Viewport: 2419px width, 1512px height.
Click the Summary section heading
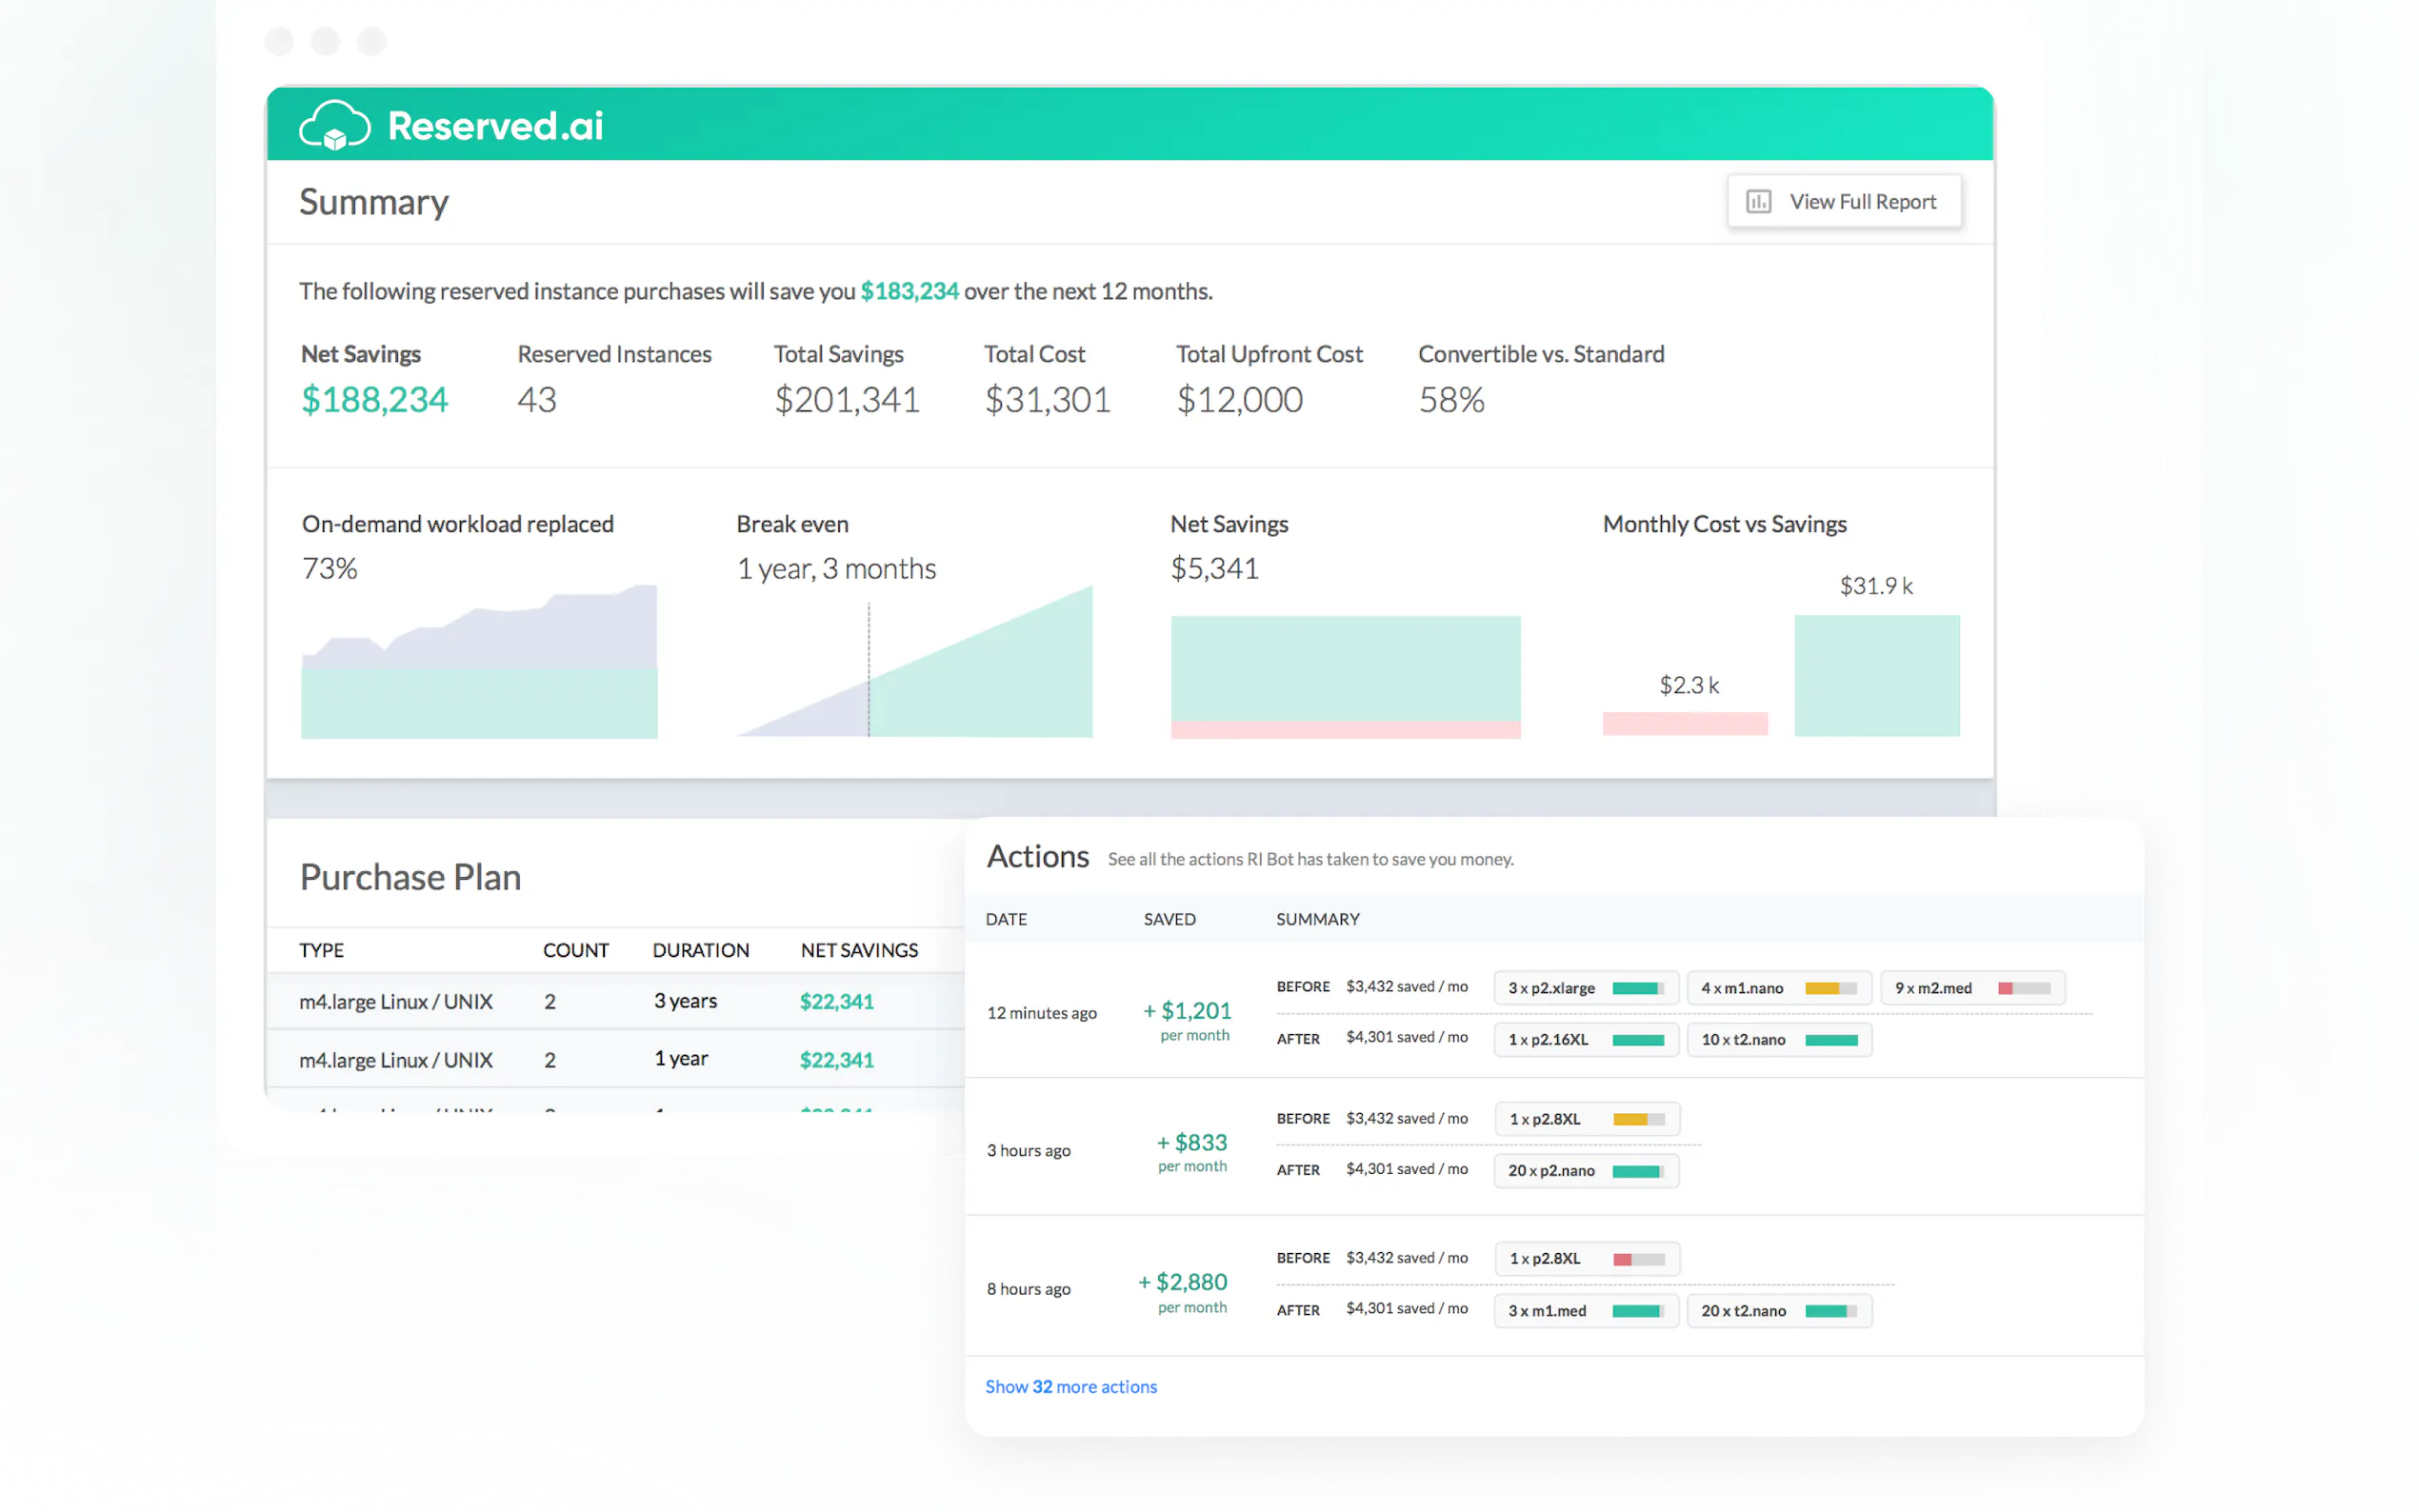point(373,202)
